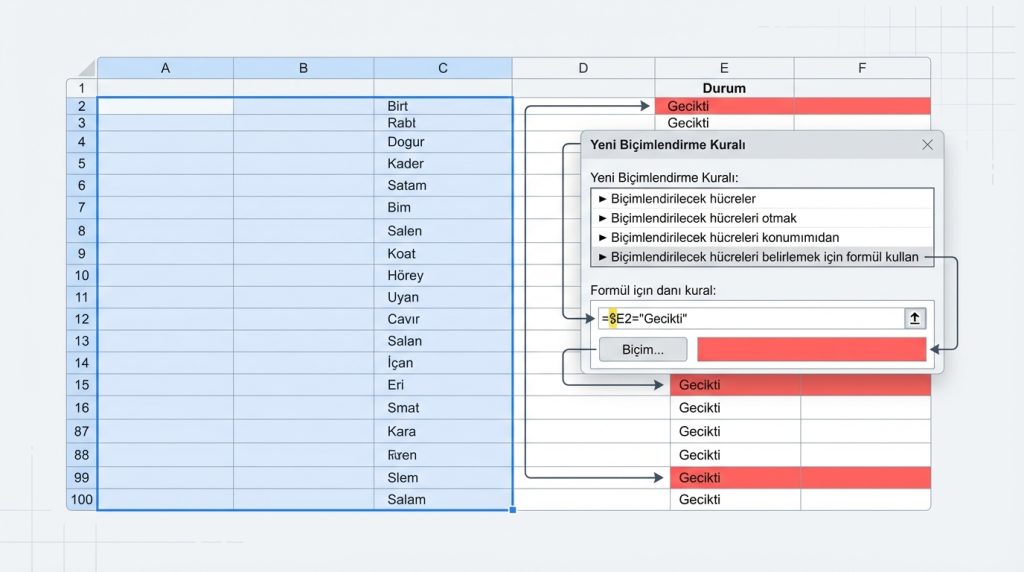Select column A header

(165, 68)
